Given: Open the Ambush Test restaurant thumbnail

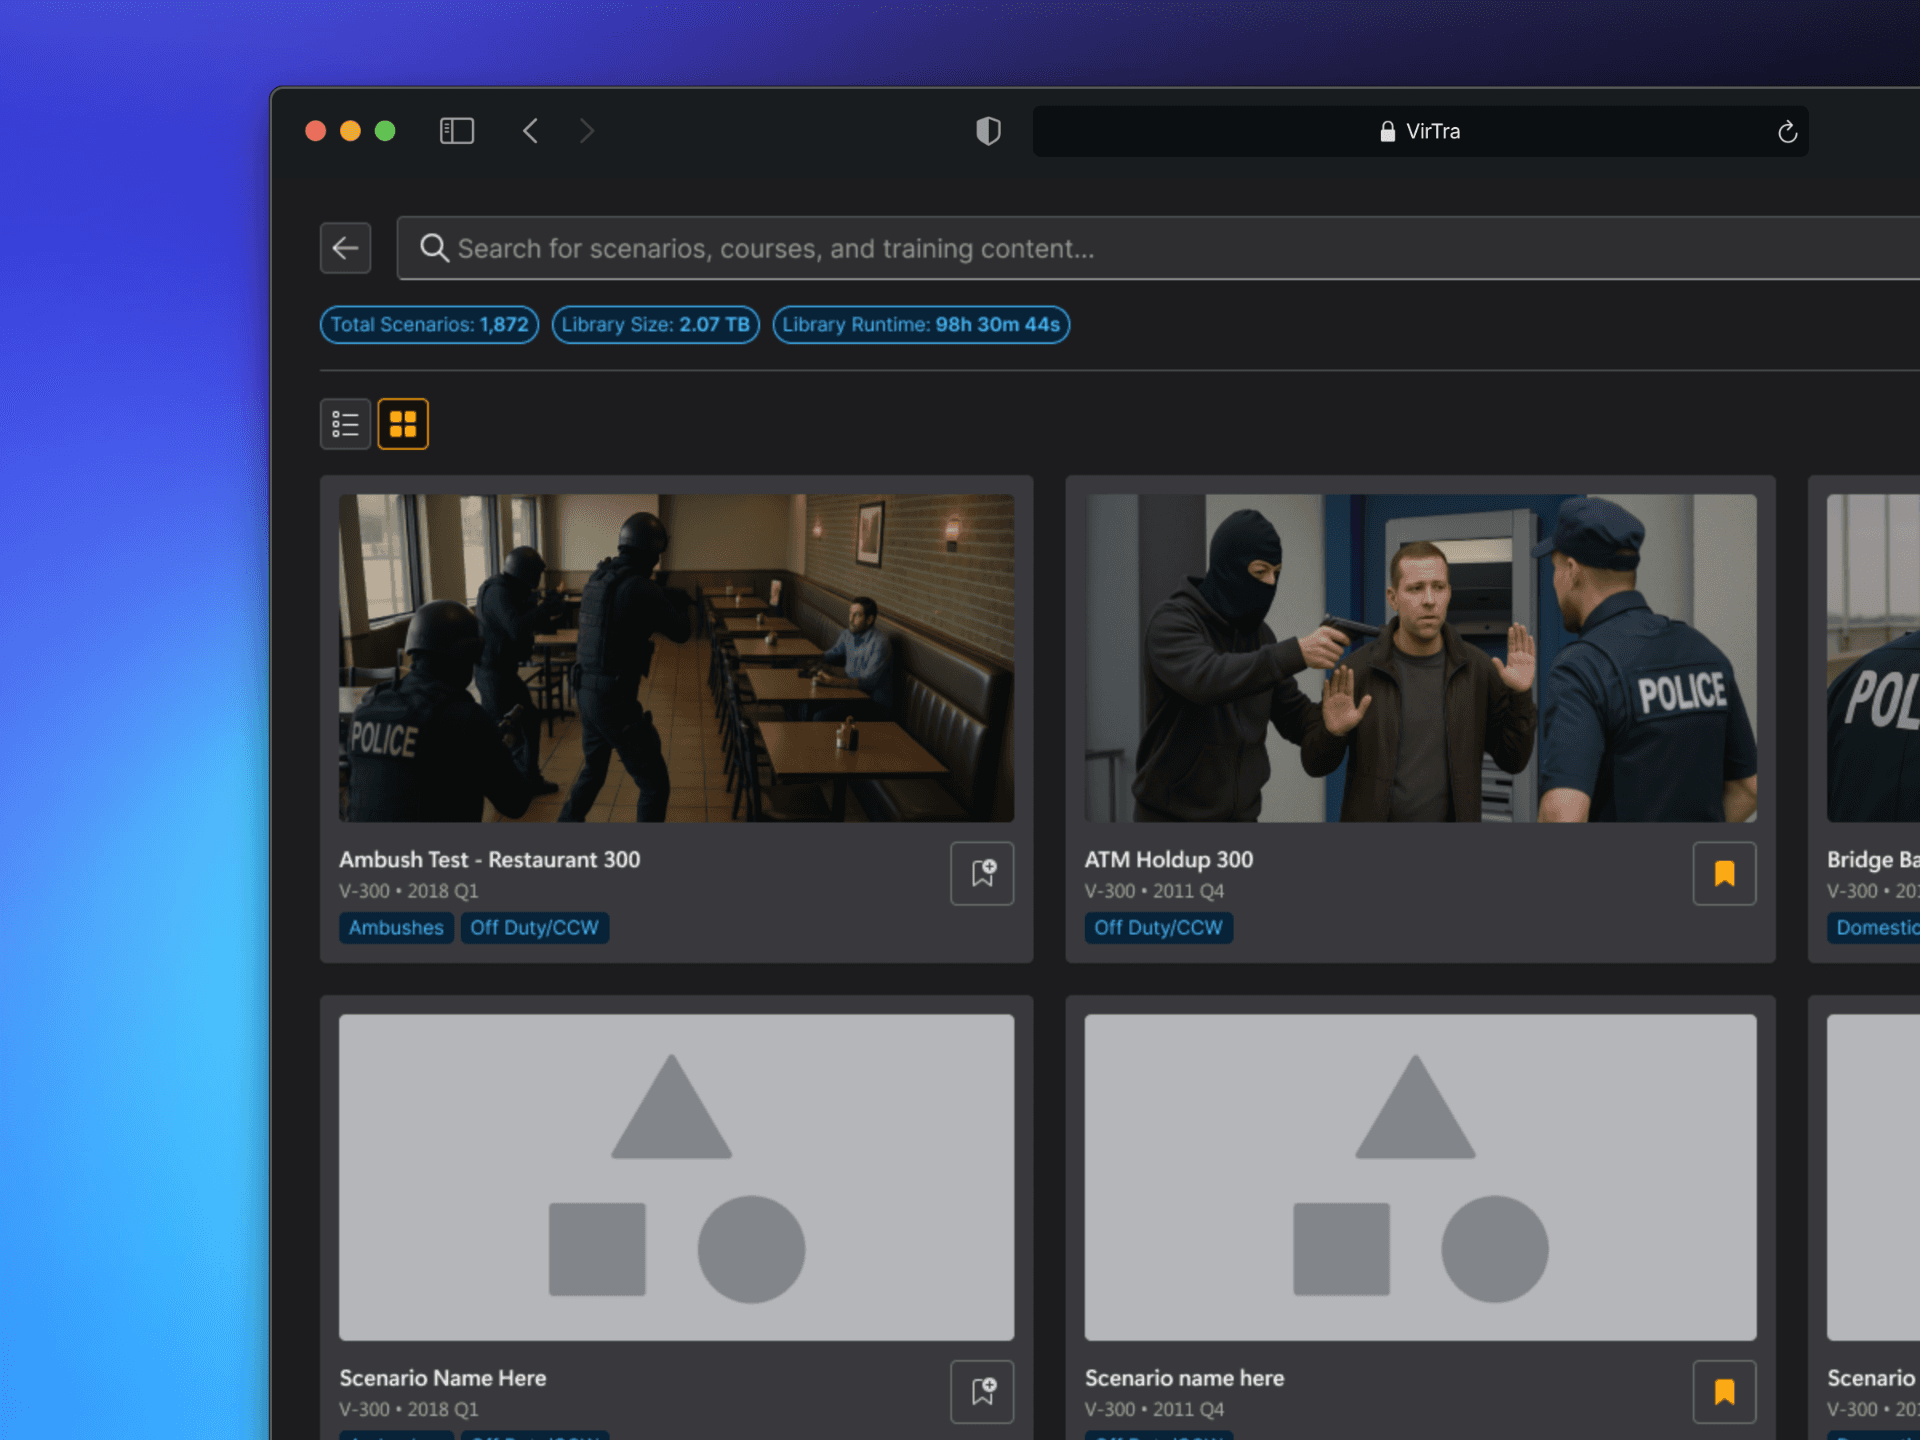Looking at the screenshot, I should (x=676, y=658).
